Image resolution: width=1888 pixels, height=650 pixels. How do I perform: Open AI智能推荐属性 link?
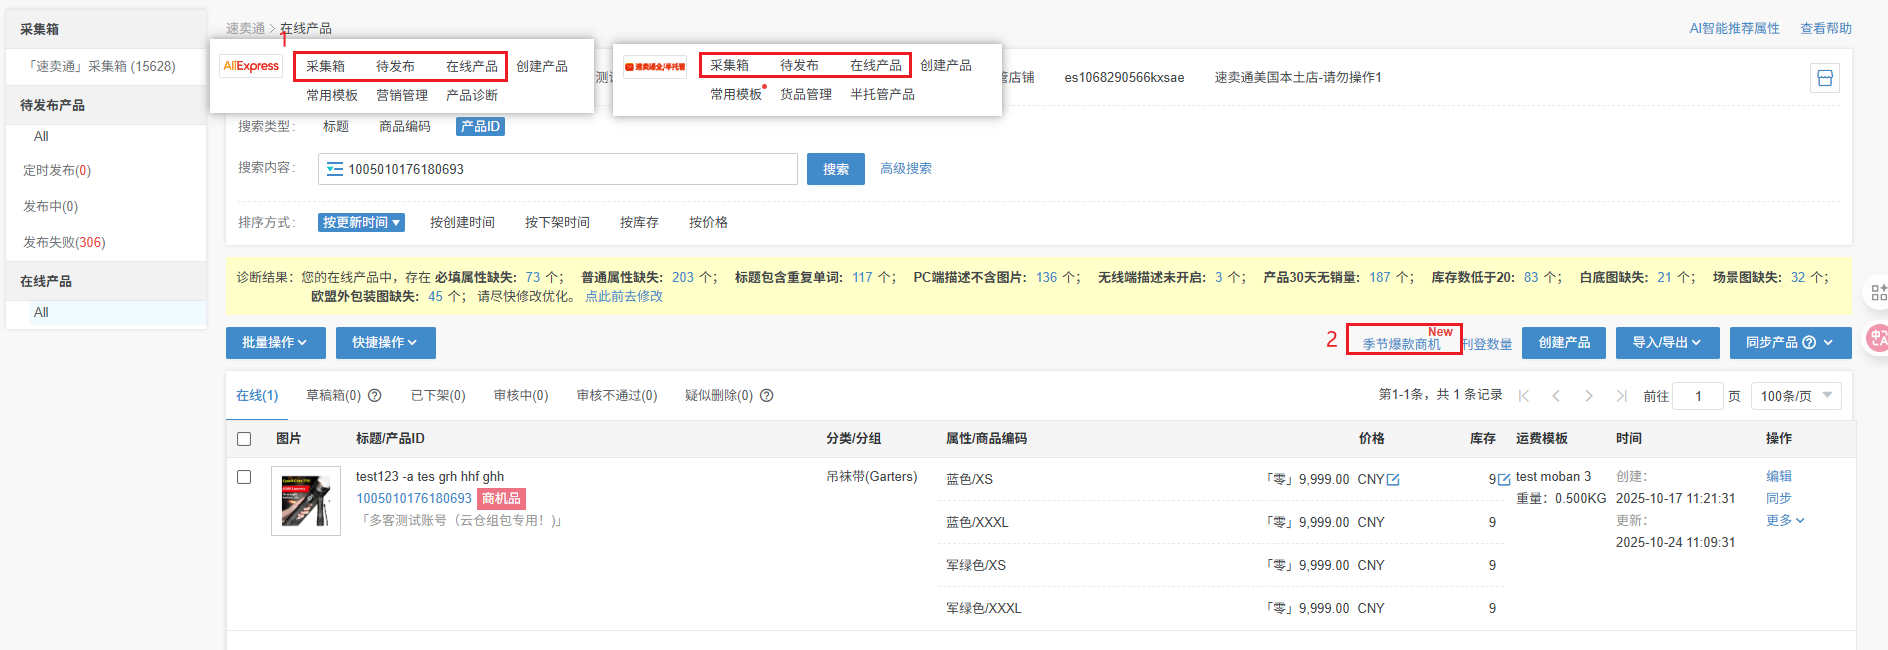pos(1735,28)
